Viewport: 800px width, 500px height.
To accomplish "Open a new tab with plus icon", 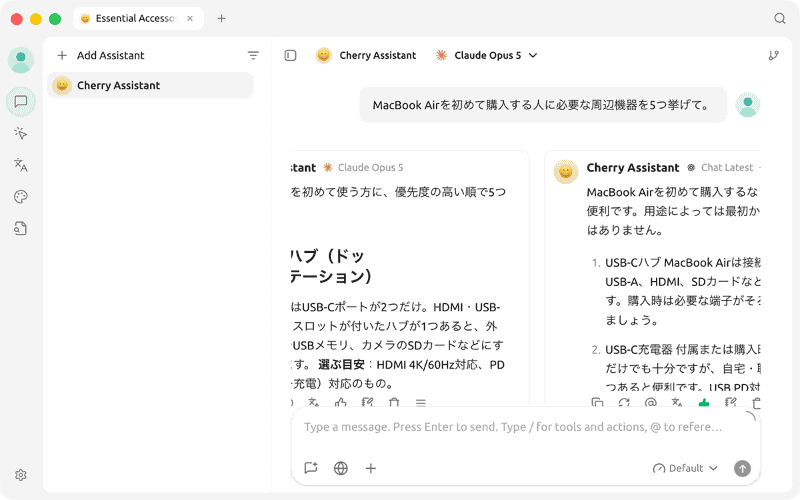I will coord(221,18).
